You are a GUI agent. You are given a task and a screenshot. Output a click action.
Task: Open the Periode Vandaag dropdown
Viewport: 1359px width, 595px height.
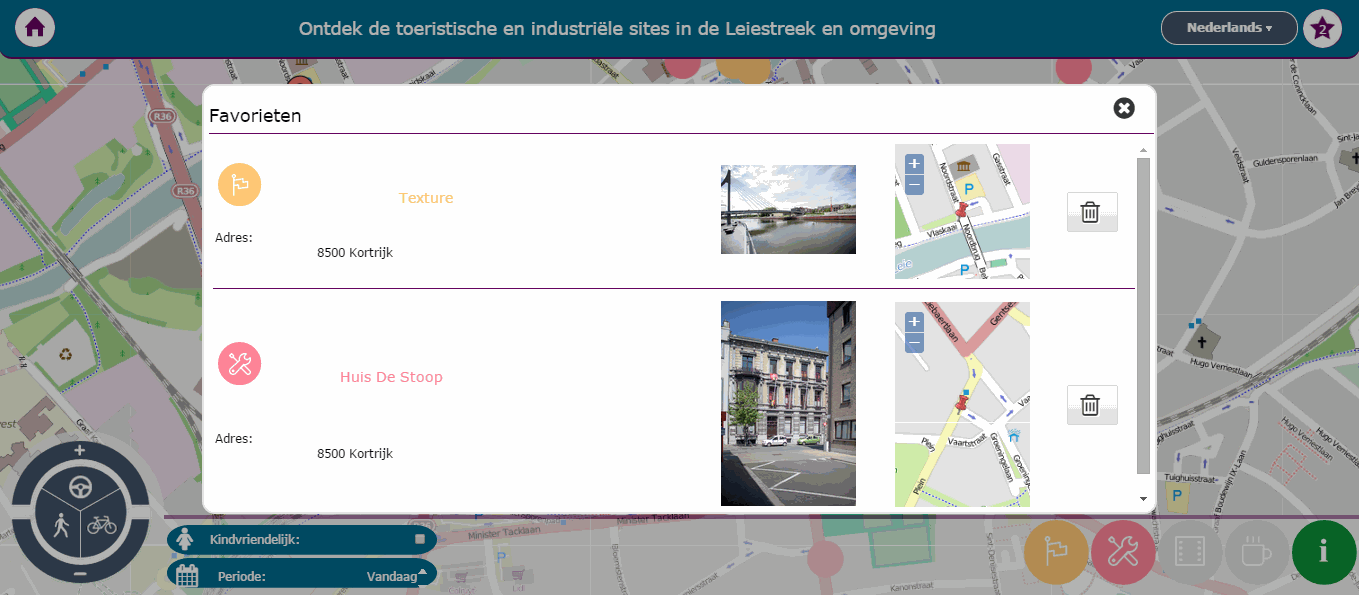[397, 576]
